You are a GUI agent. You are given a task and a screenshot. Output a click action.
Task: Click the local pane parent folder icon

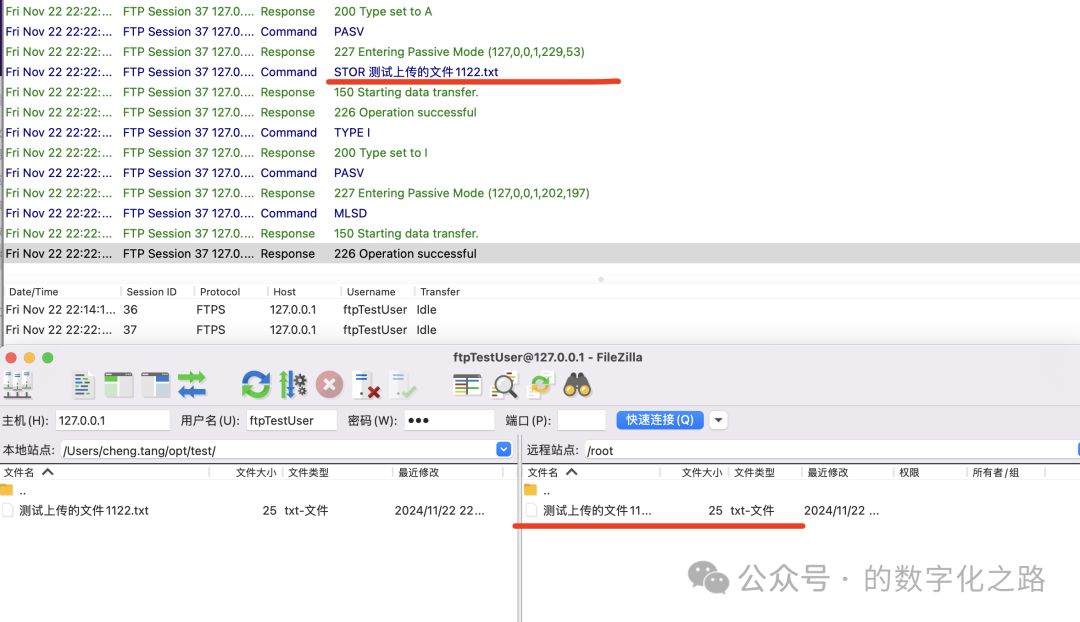(x=7, y=490)
